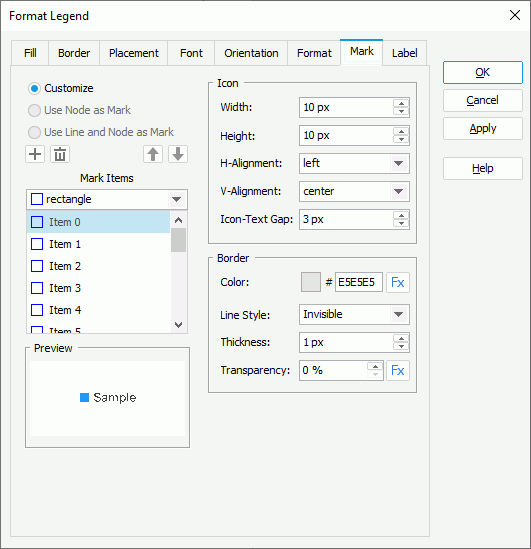Click the Sample preview legend entry

point(108,397)
